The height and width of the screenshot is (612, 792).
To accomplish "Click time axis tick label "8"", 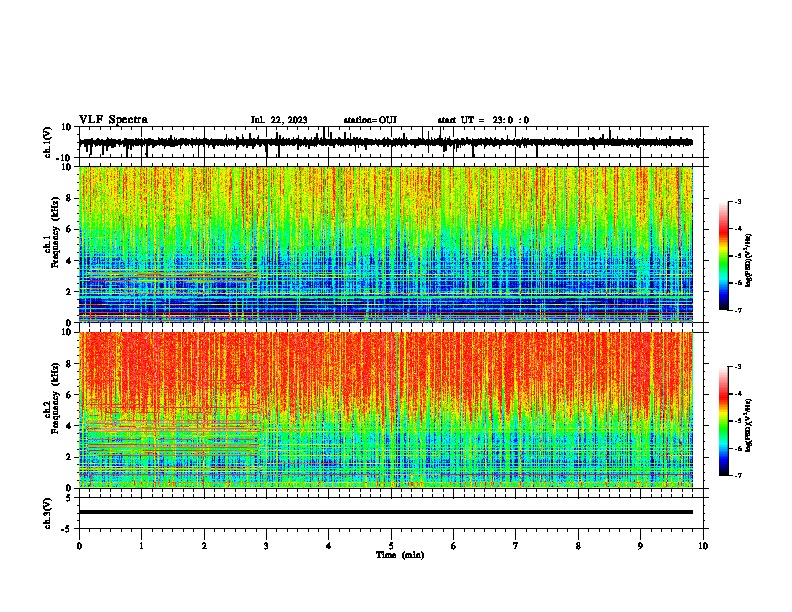I will pos(578,546).
